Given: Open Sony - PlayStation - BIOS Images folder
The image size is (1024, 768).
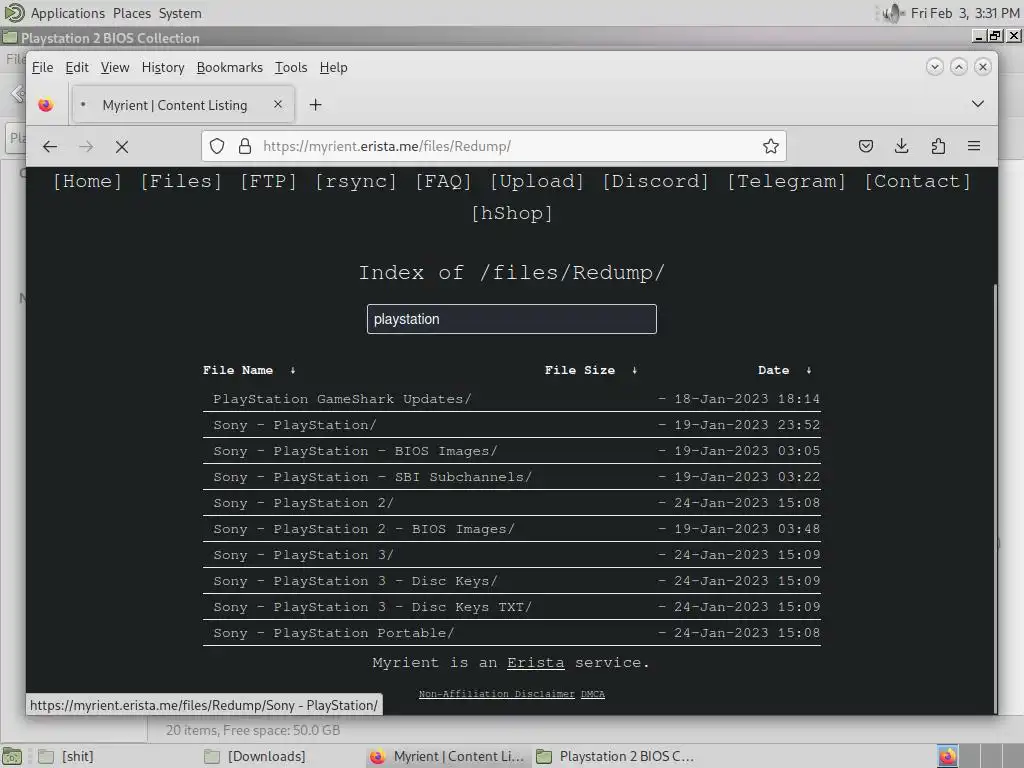Looking at the screenshot, I should click(x=355, y=451).
